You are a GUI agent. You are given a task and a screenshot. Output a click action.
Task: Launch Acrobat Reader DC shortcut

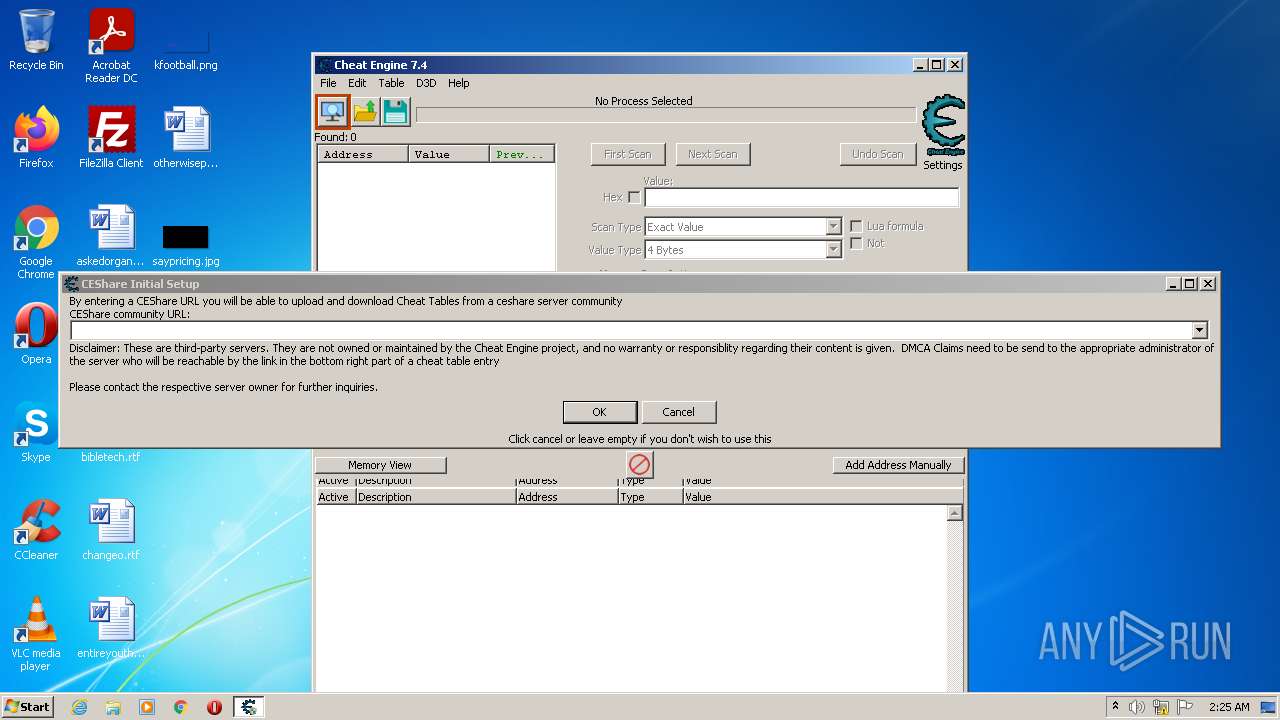[x=111, y=46]
